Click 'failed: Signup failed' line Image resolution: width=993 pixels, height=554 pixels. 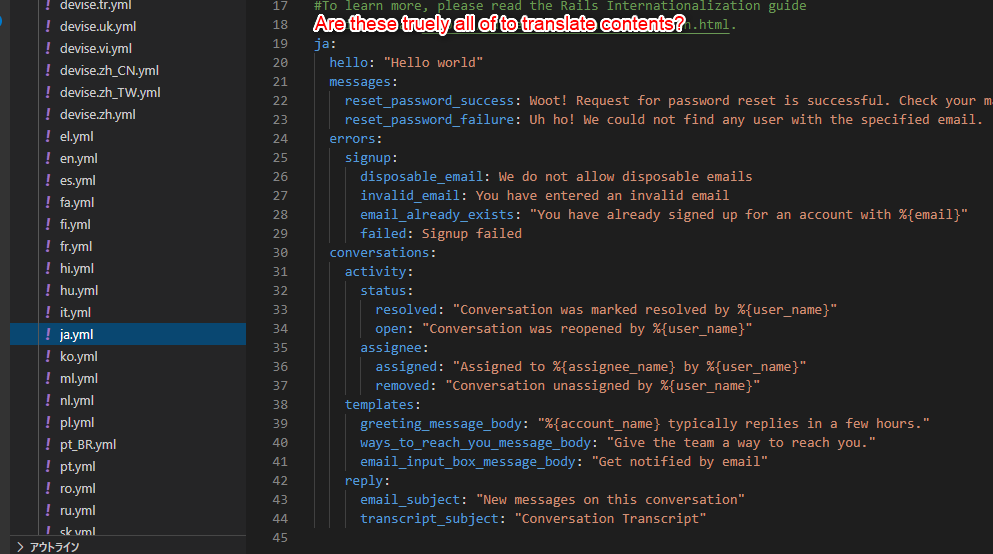(441, 234)
